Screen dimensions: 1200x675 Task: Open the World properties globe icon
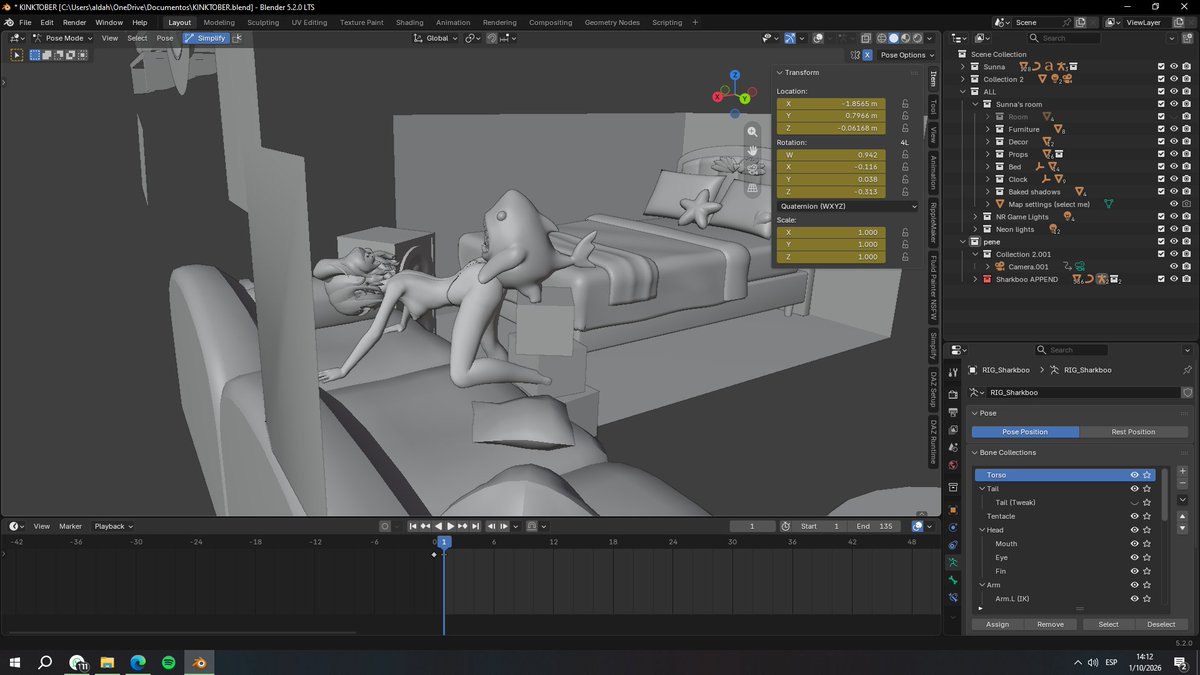953,465
